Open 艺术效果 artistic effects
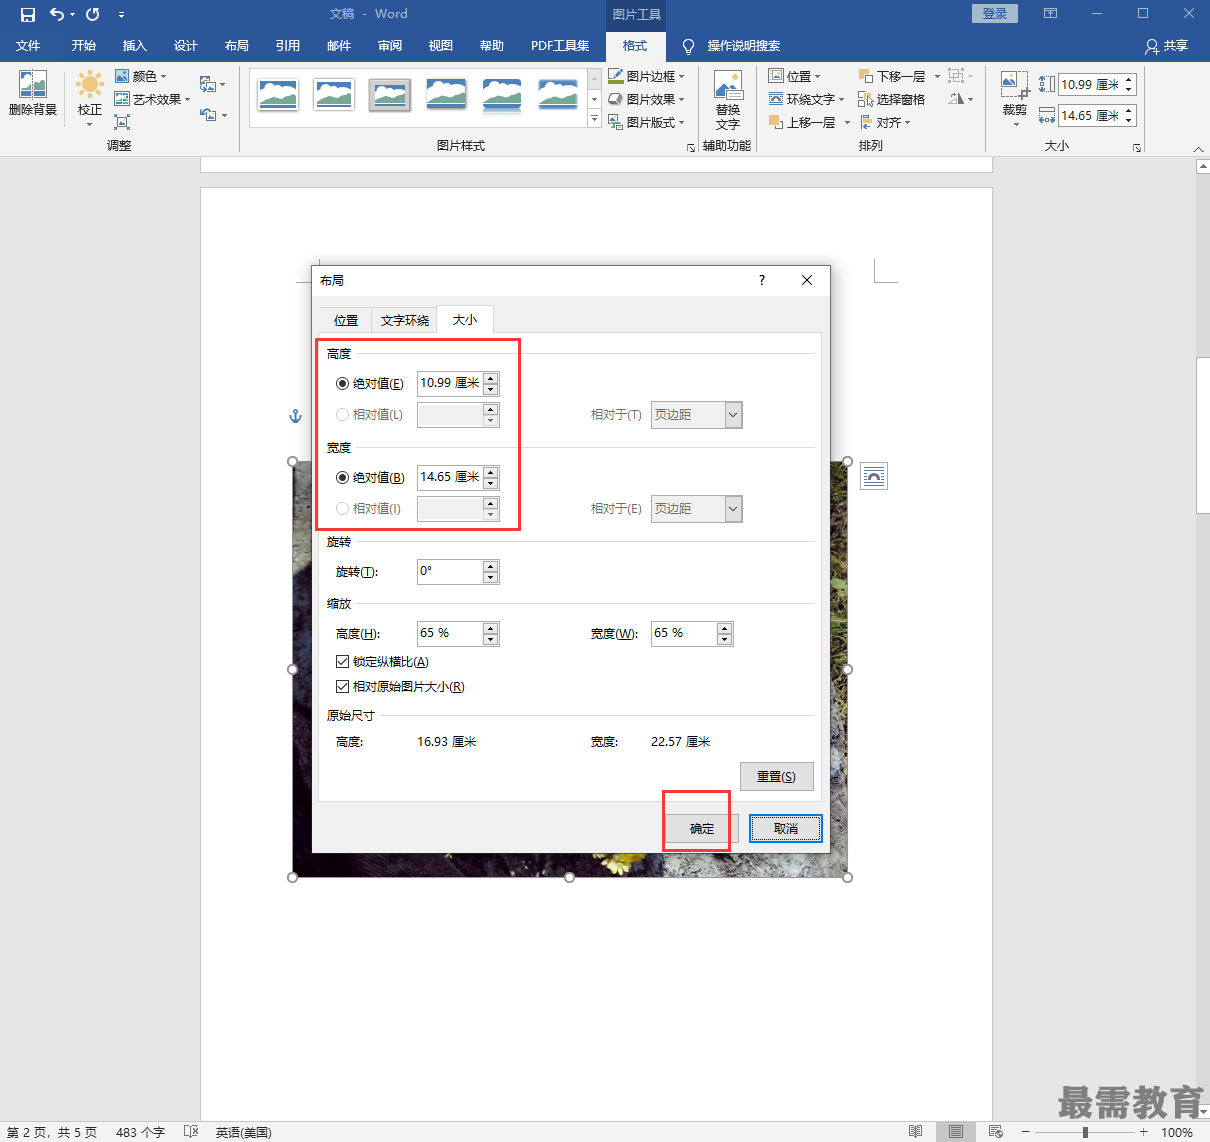The height and width of the screenshot is (1142, 1210). (x=152, y=99)
